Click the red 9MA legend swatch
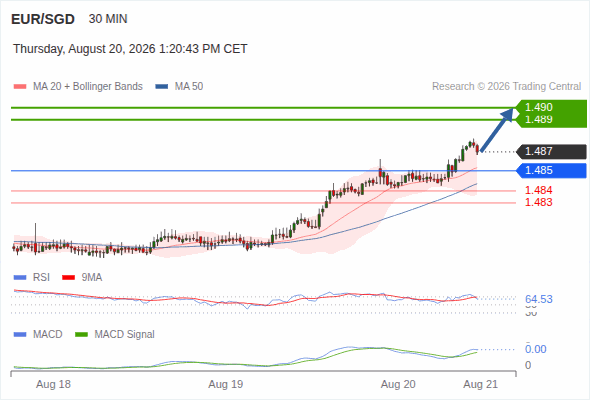The height and width of the screenshot is (400, 590). pyautogui.click(x=68, y=278)
